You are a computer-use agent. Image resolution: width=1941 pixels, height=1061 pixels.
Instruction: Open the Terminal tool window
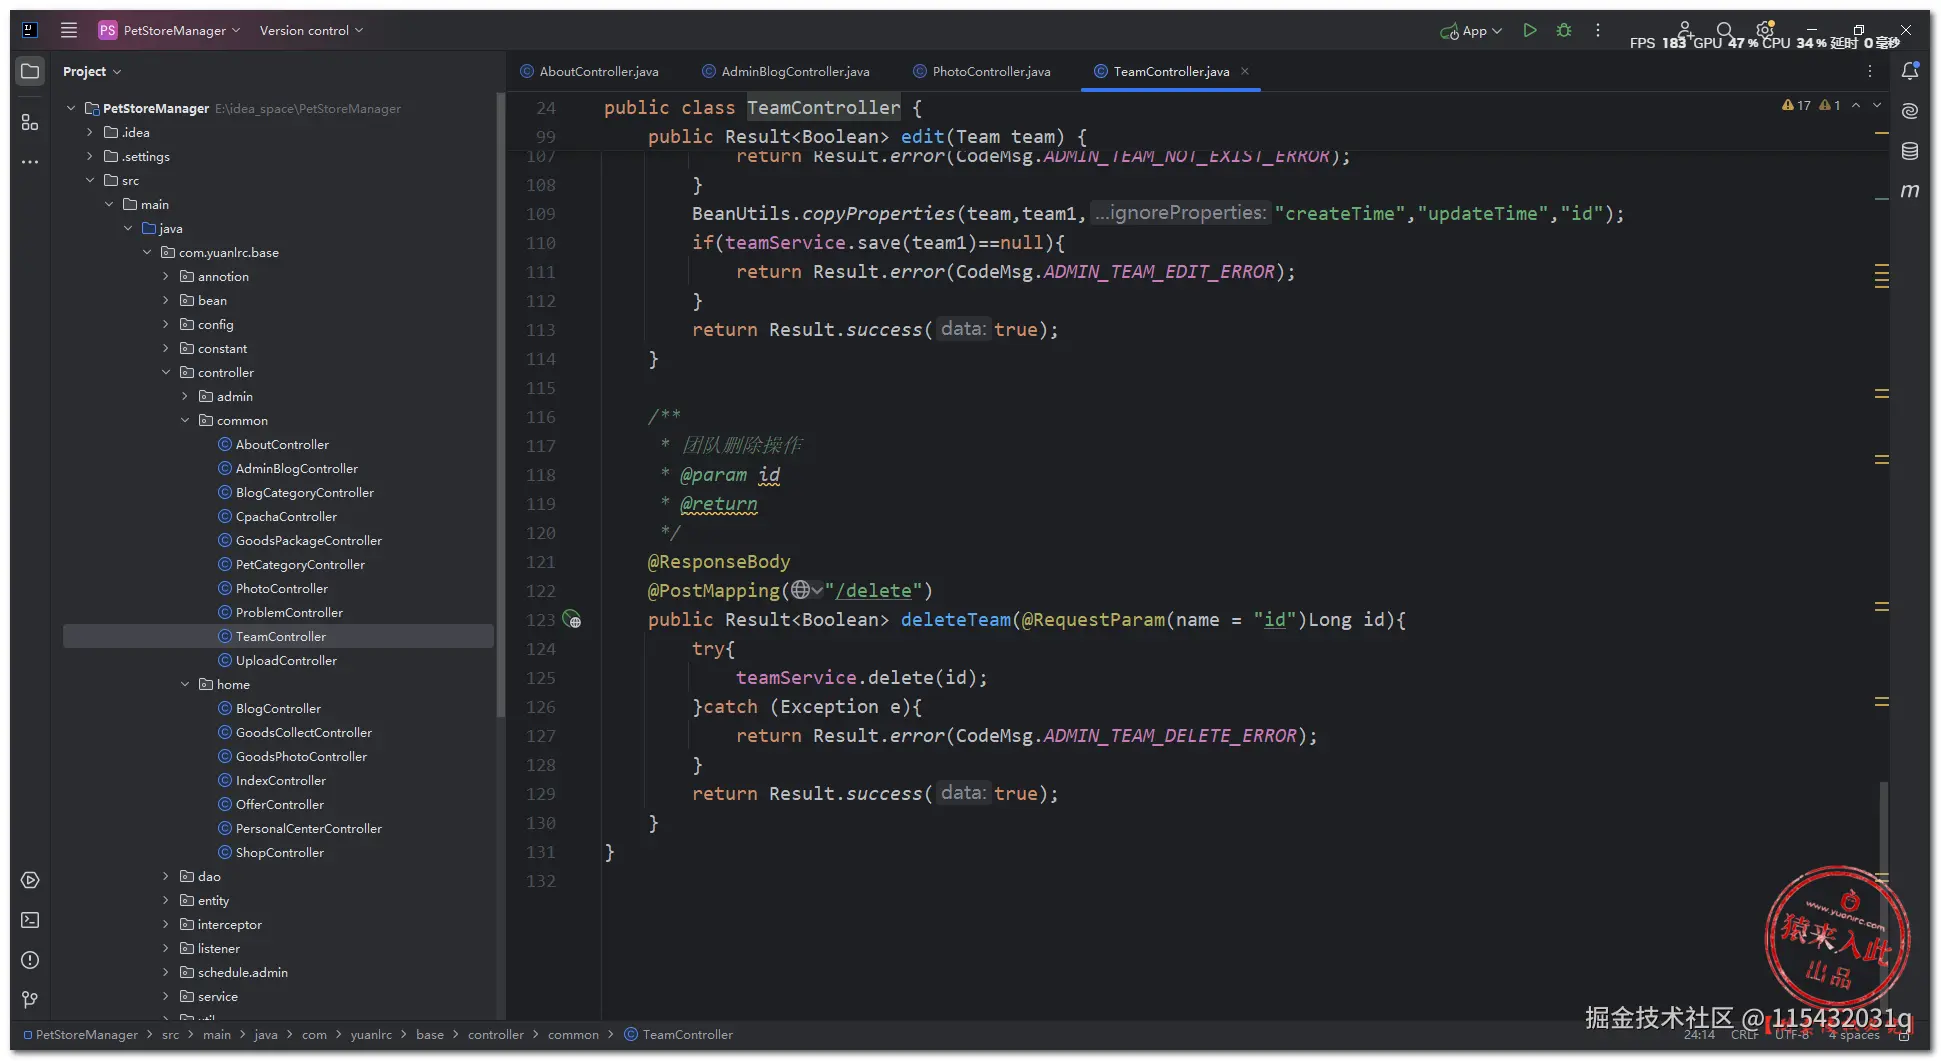[x=30, y=920]
